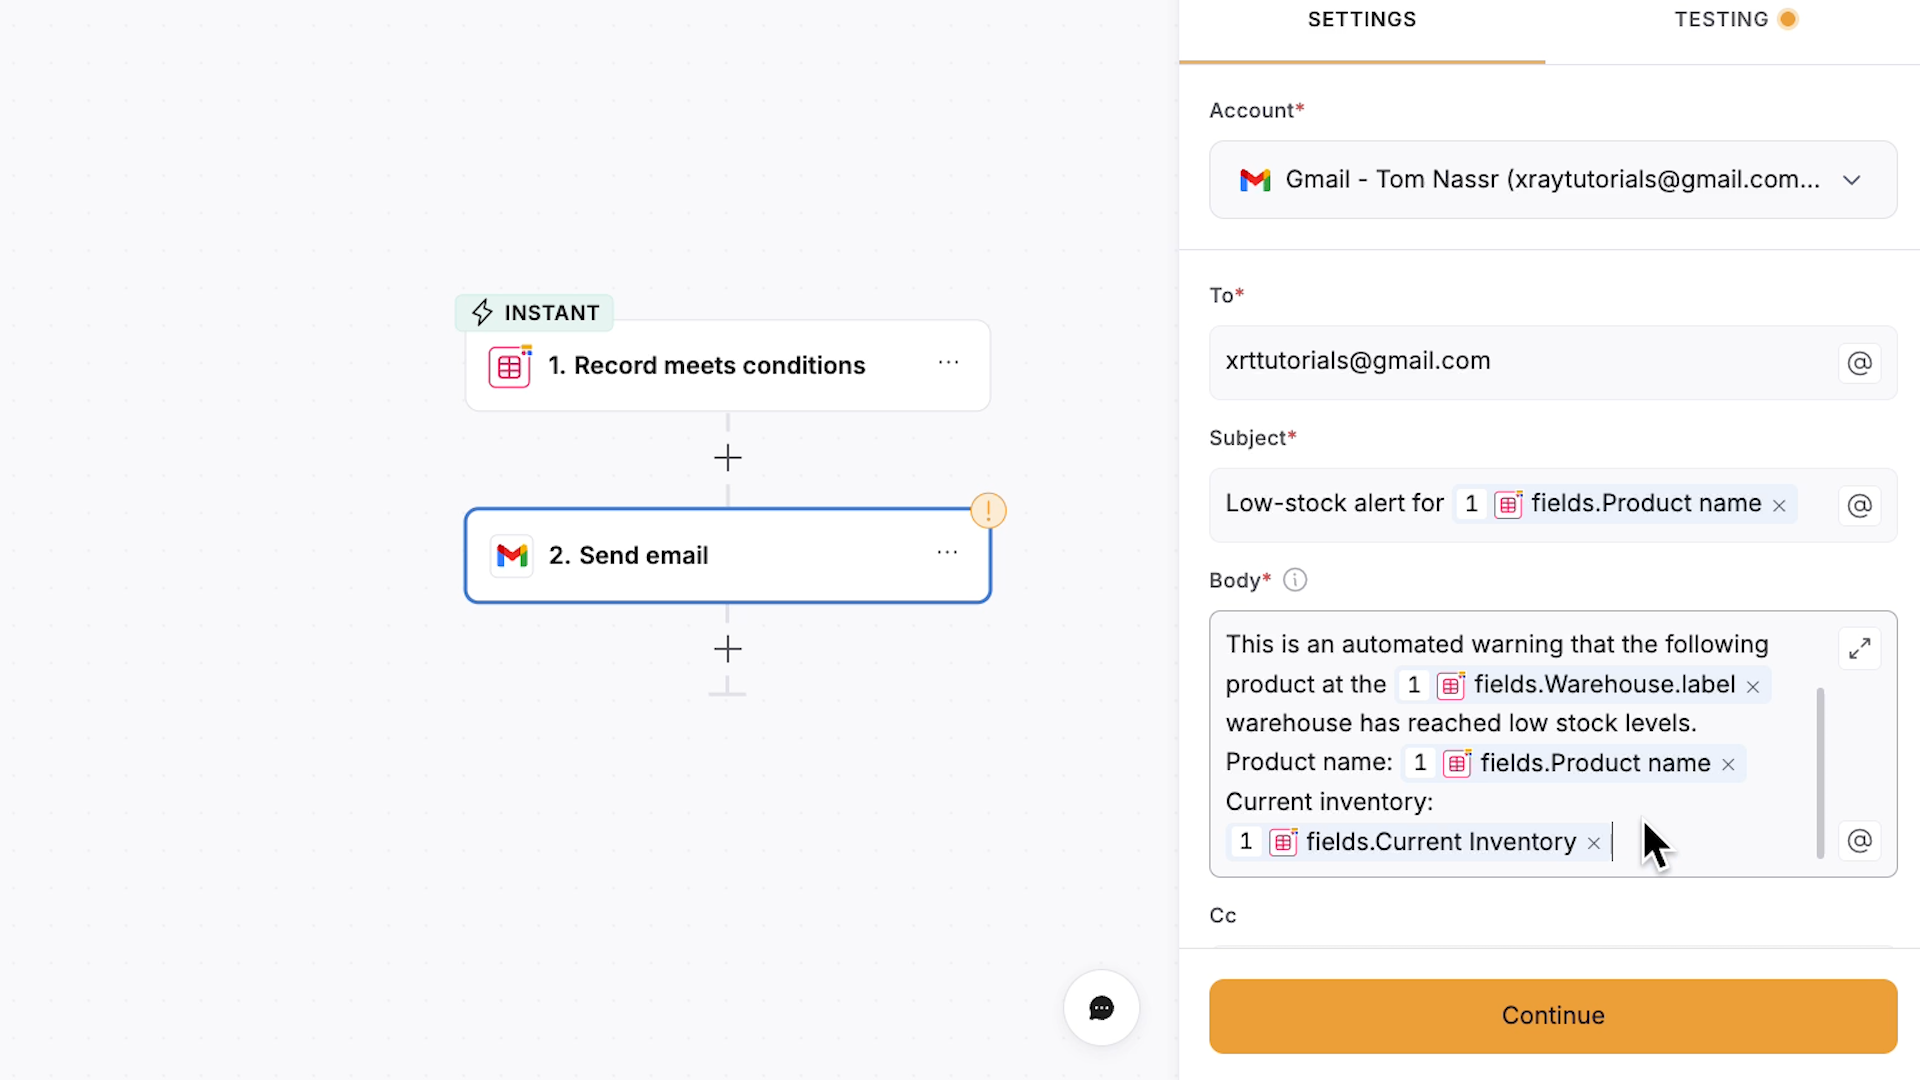The height and width of the screenshot is (1080, 1920).
Task: Expand the Body field to fullscreen
Action: 1859,648
